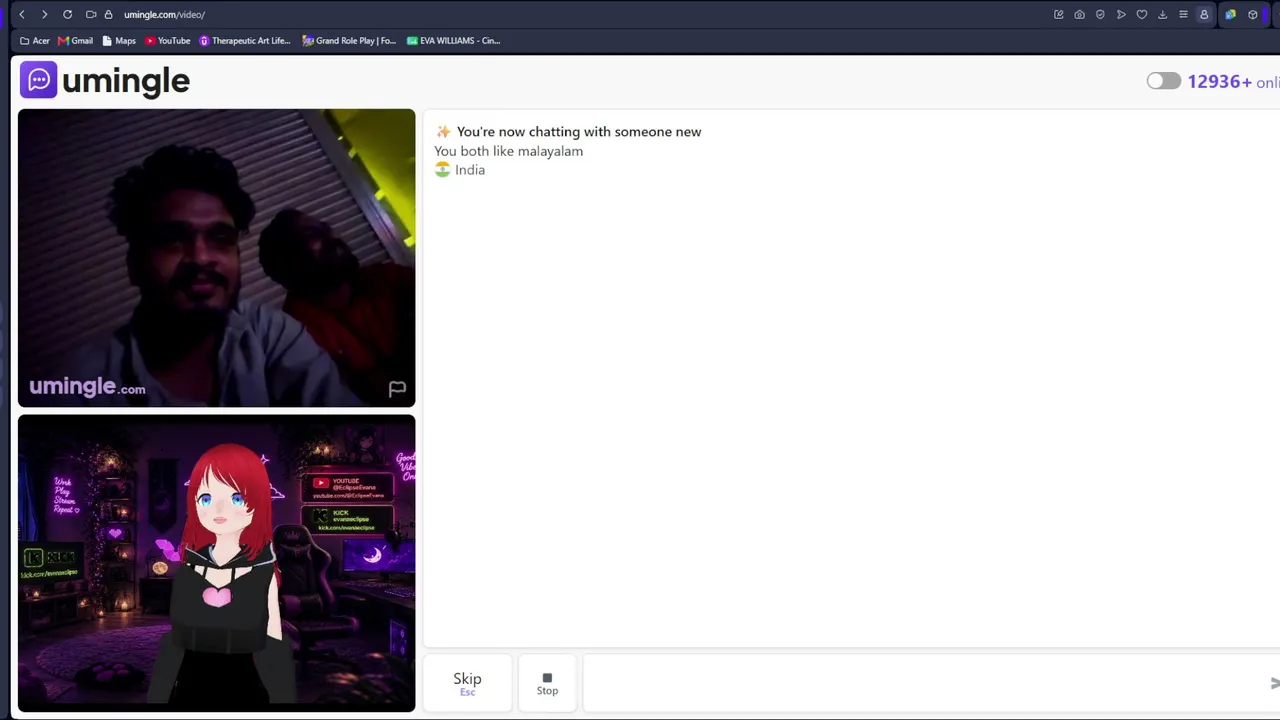The height and width of the screenshot is (720, 1280).
Task: Report stranger using the flag icon
Action: (397, 389)
